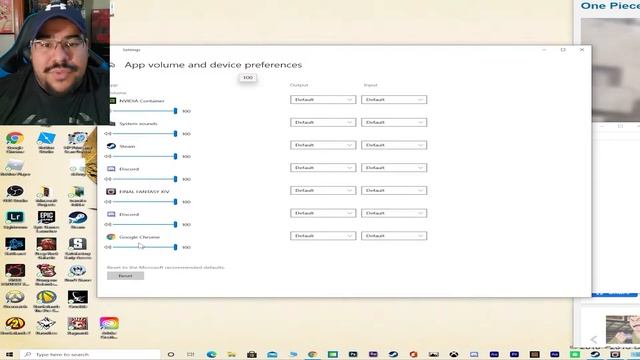Image resolution: width=640 pixels, height=360 pixels.
Task: Go to Settings home via house icon
Action: [x=112, y=65]
